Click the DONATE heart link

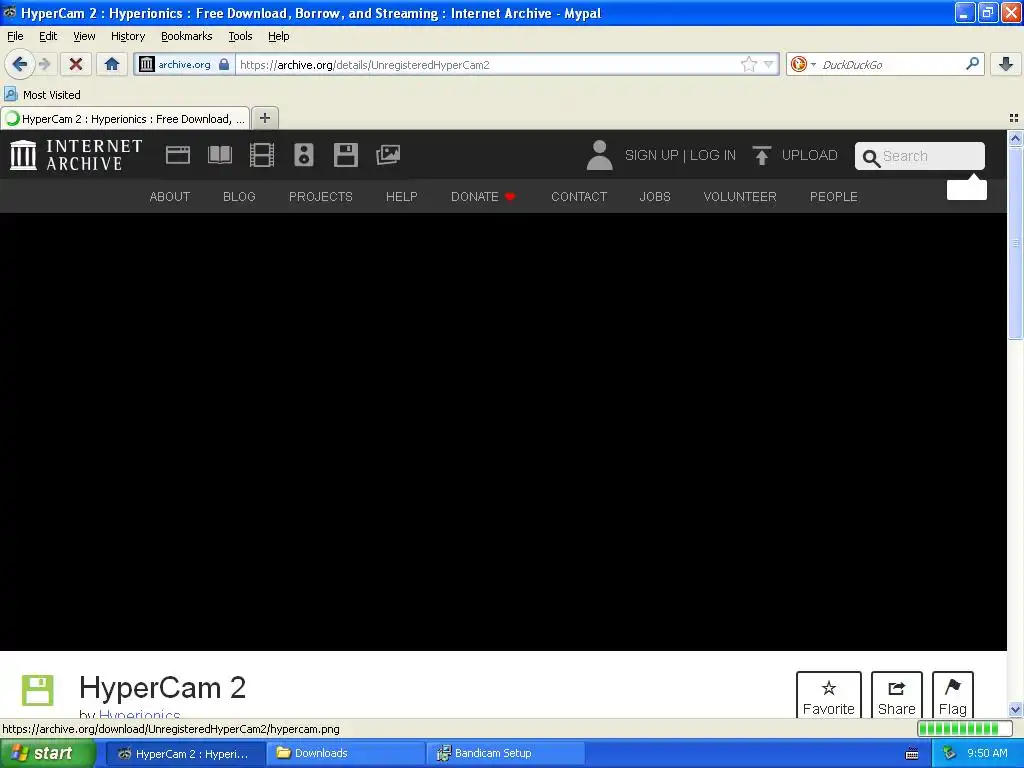[x=483, y=197]
